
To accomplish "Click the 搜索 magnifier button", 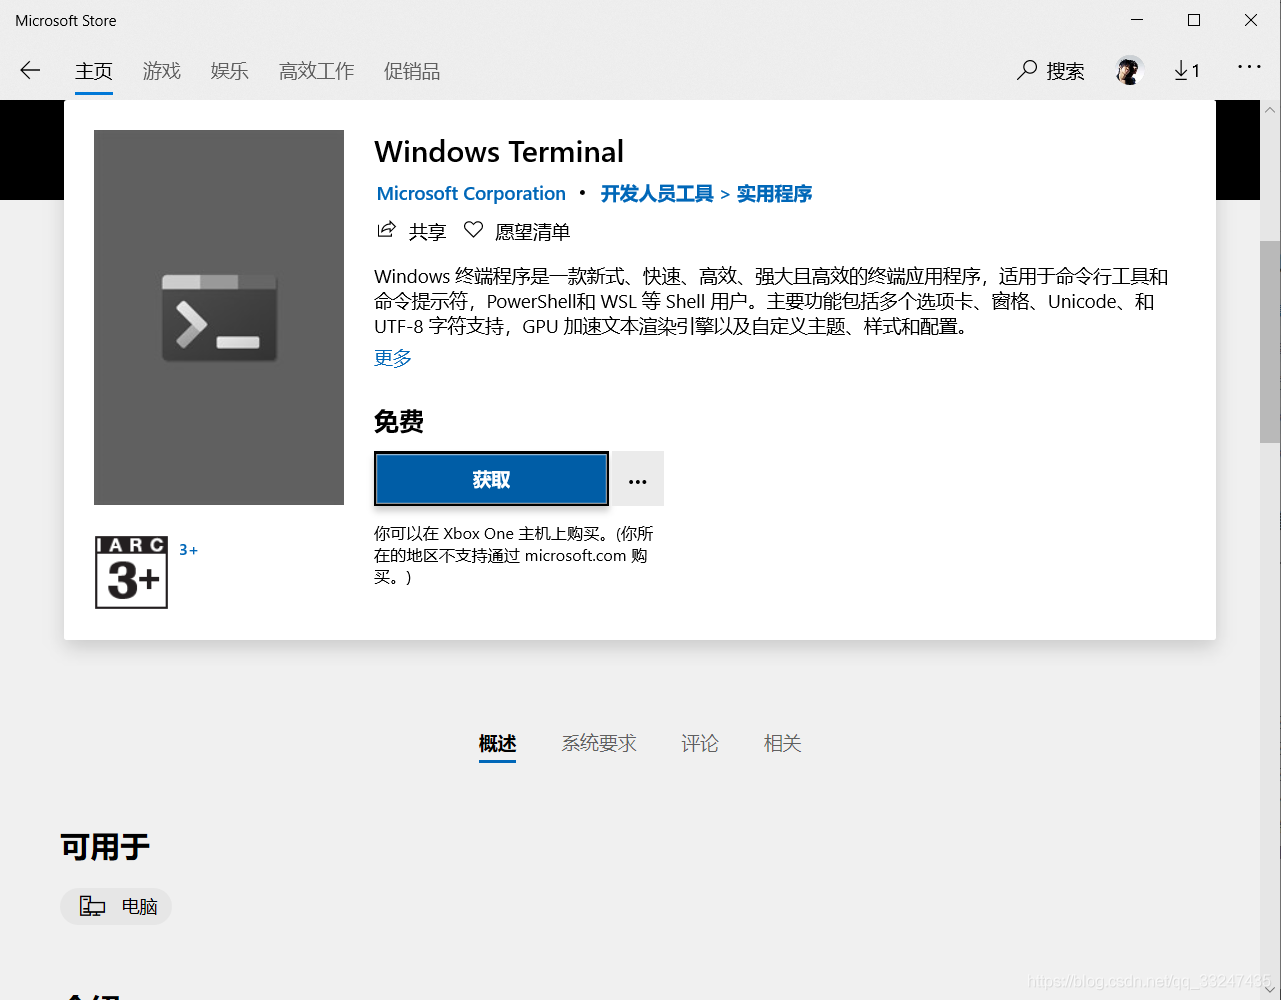I will coord(1051,71).
